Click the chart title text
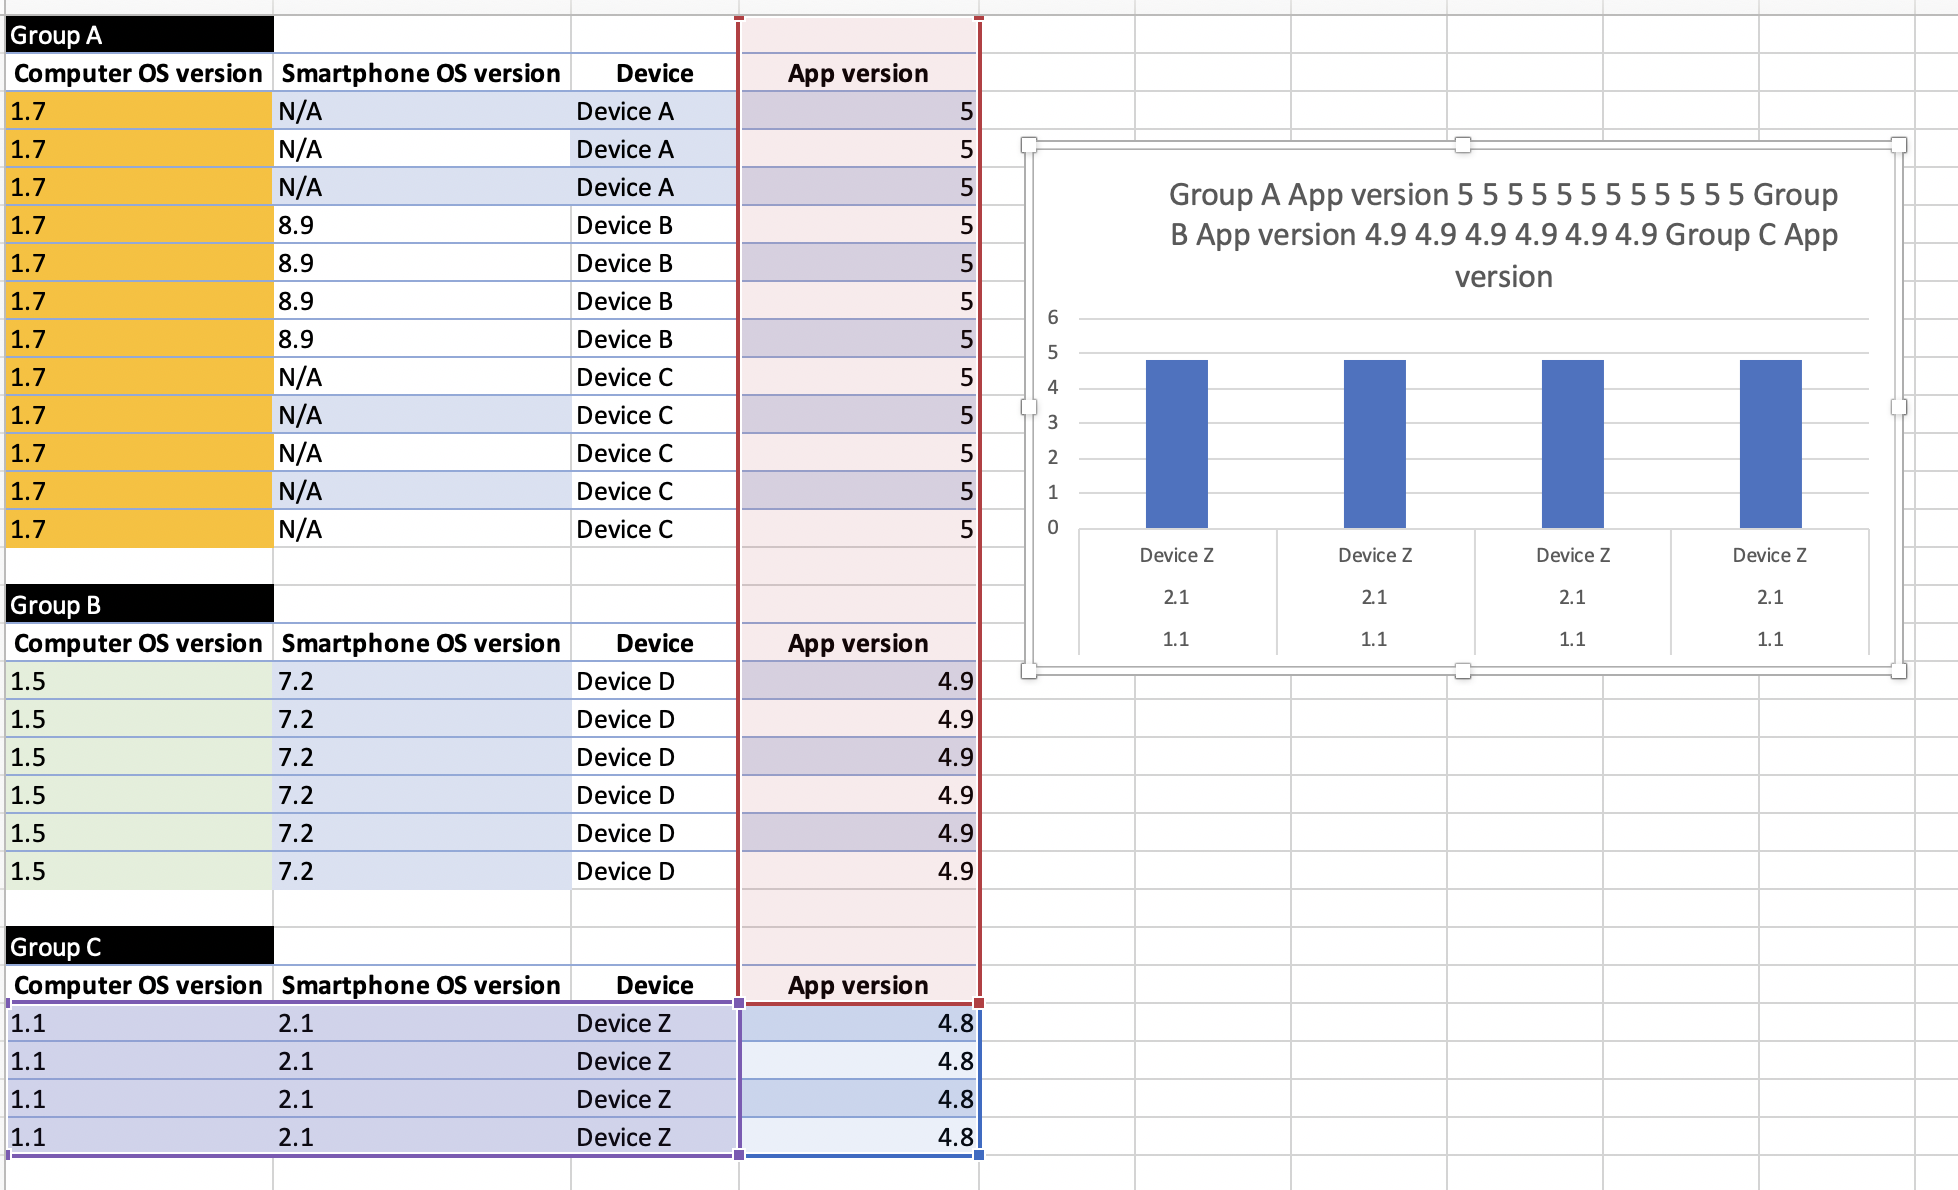This screenshot has width=1958, height=1190. pyautogui.click(x=1503, y=235)
